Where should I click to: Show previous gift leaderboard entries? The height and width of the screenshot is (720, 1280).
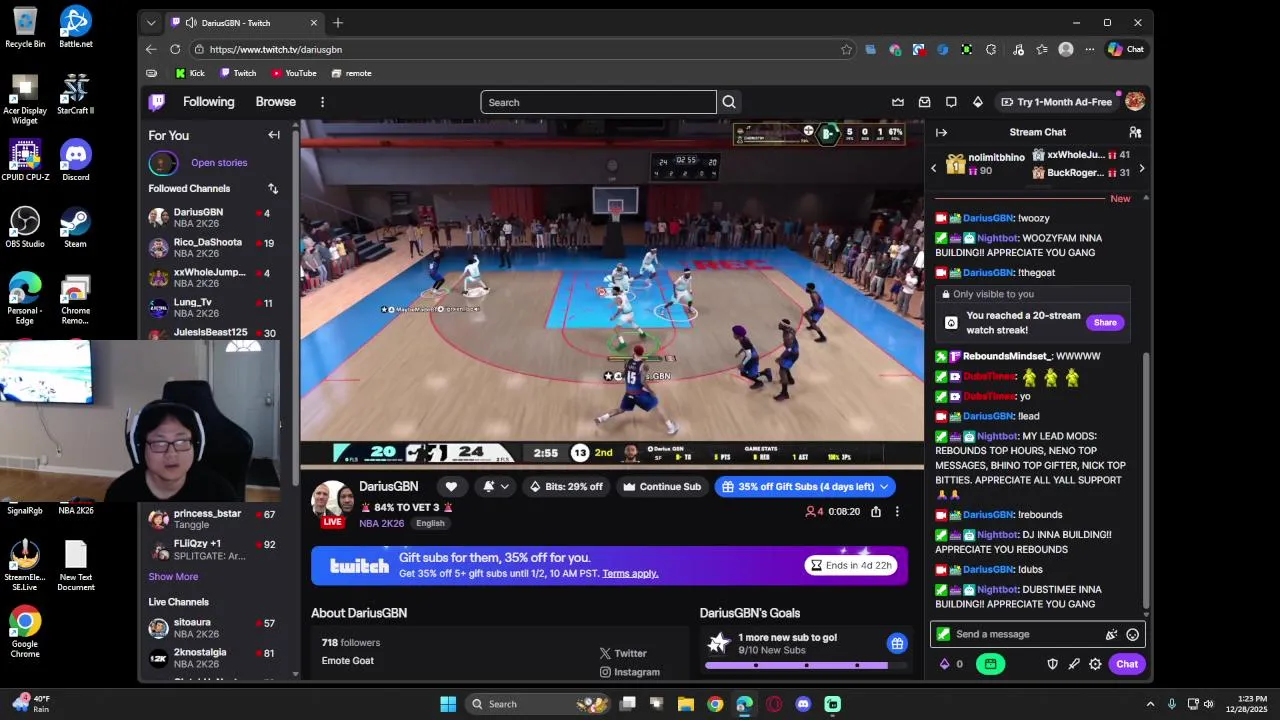click(934, 168)
